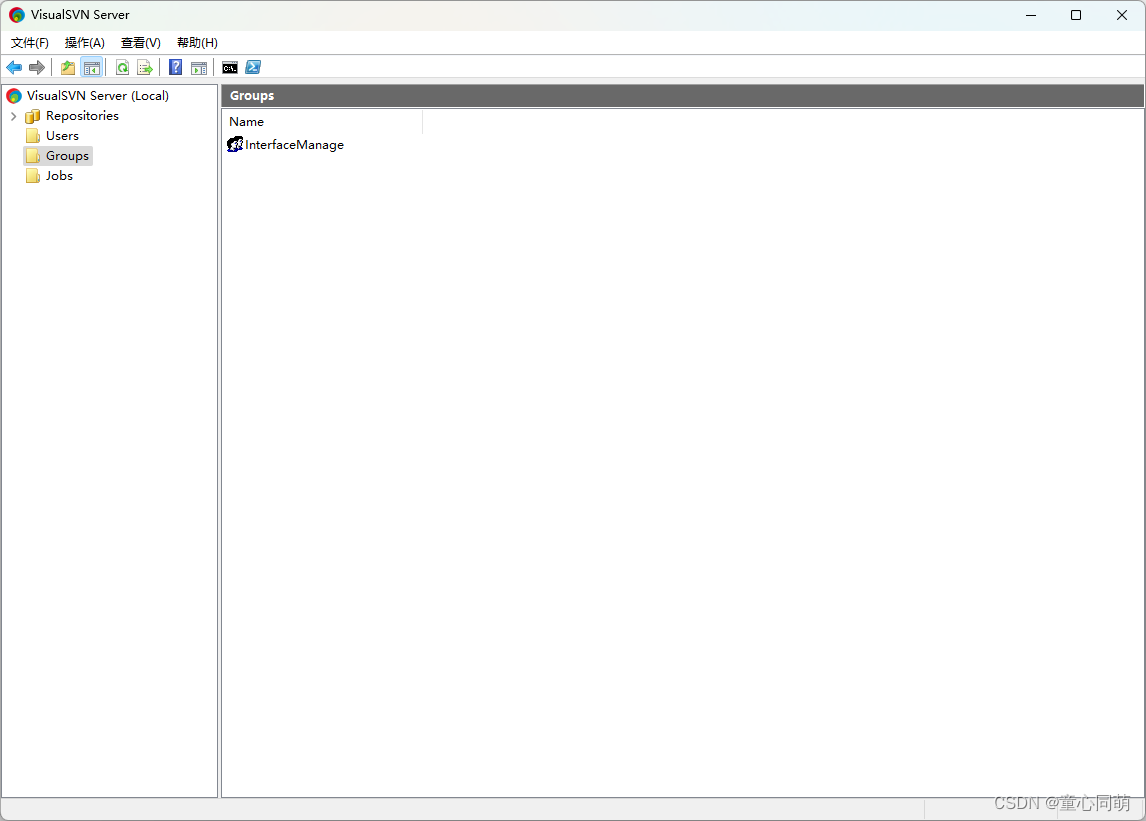Open Help via blue question mark

pos(175,68)
